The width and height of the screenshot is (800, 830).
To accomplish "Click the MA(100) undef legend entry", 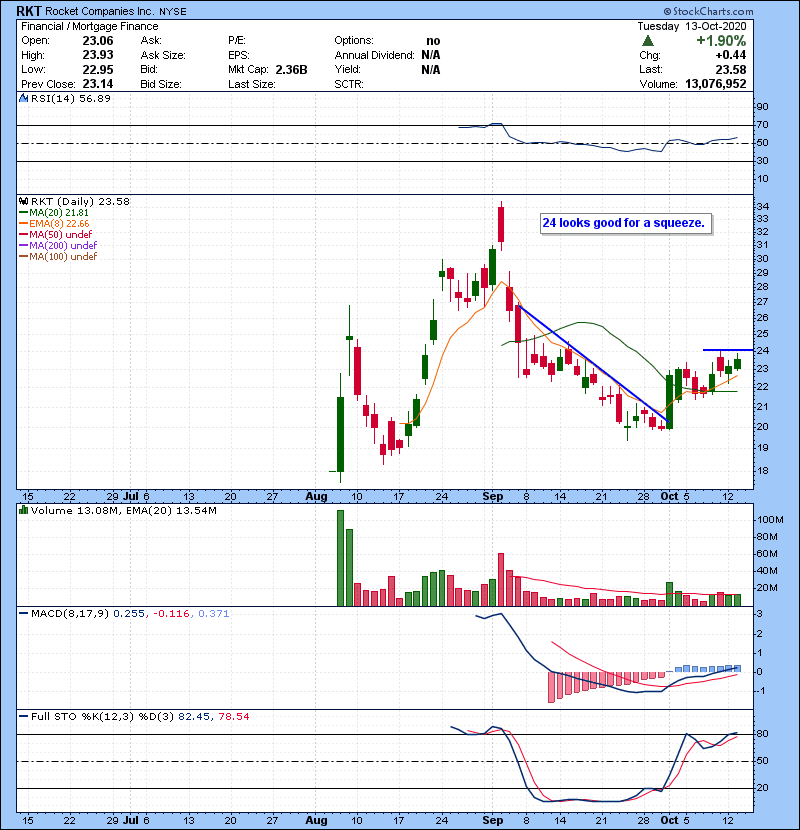I will [x=63, y=257].
